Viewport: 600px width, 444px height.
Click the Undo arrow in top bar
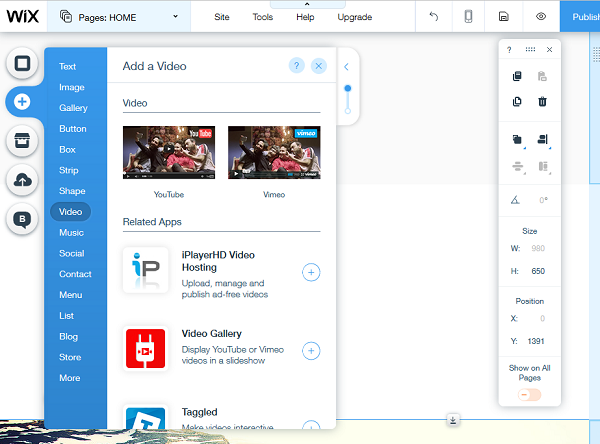click(434, 16)
